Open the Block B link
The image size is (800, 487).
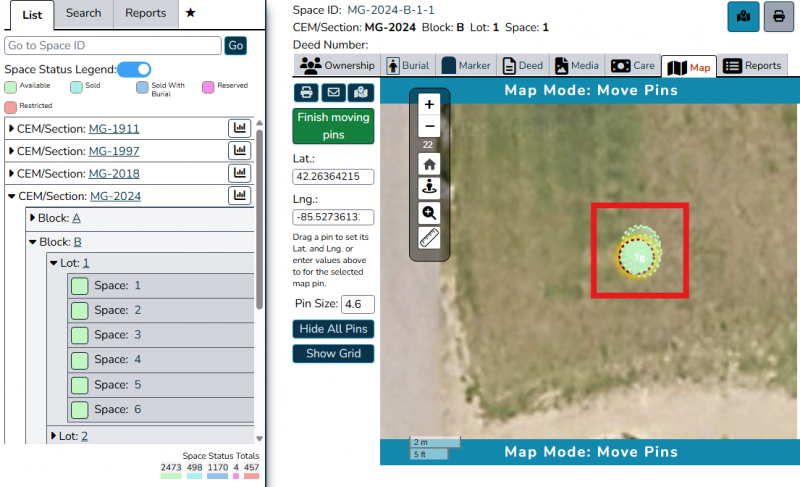pyautogui.click(x=78, y=242)
